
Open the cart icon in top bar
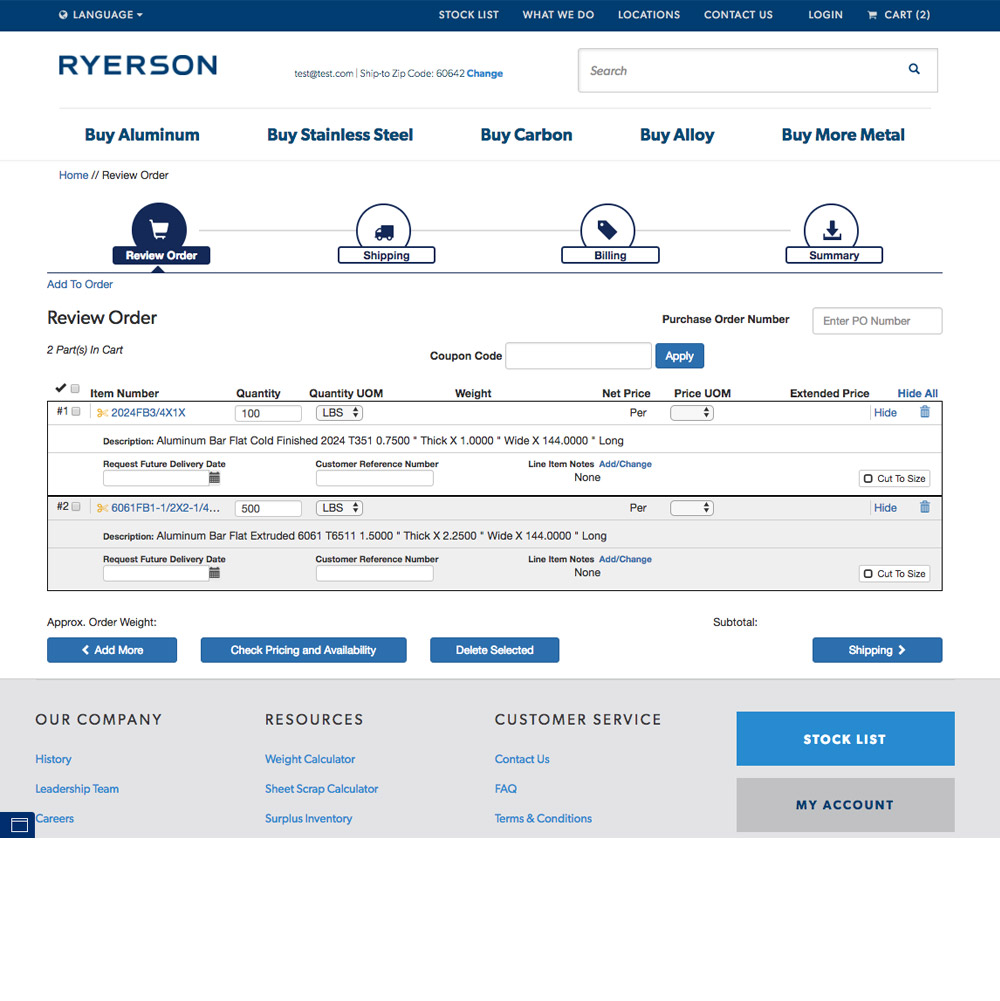tap(872, 15)
